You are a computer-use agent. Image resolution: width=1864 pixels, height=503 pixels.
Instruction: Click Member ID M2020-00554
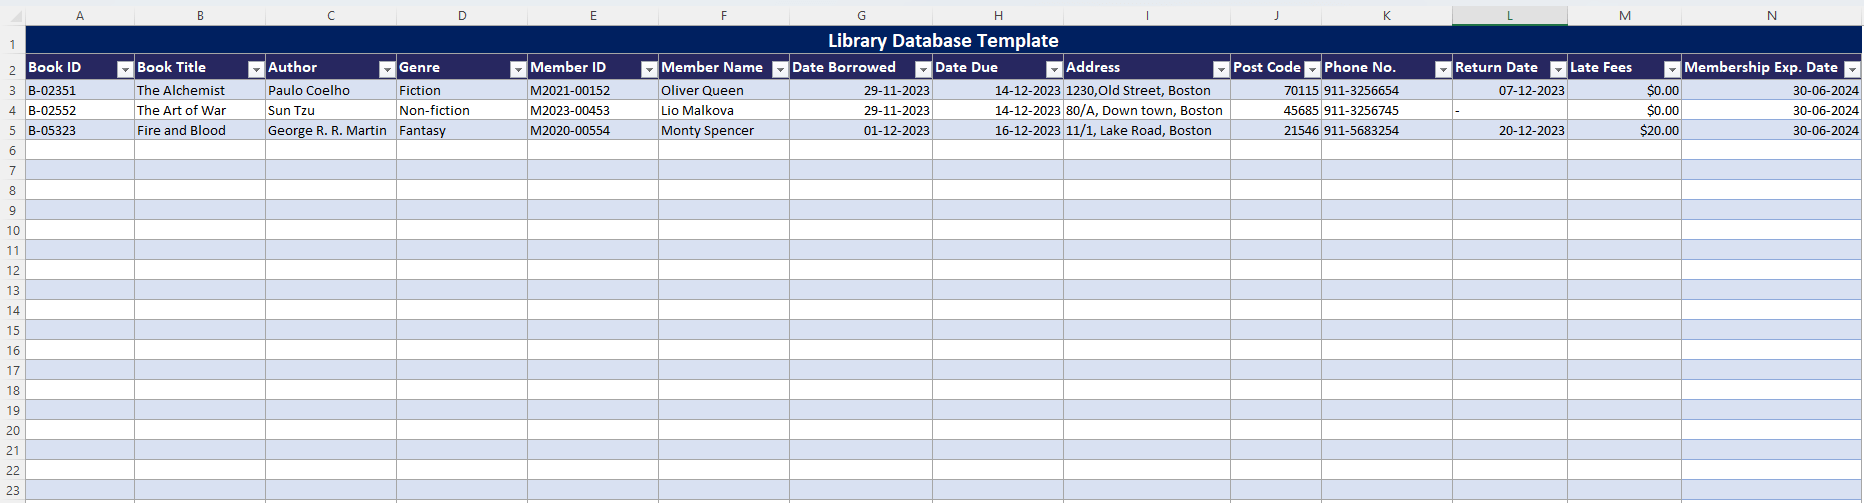click(x=593, y=130)
